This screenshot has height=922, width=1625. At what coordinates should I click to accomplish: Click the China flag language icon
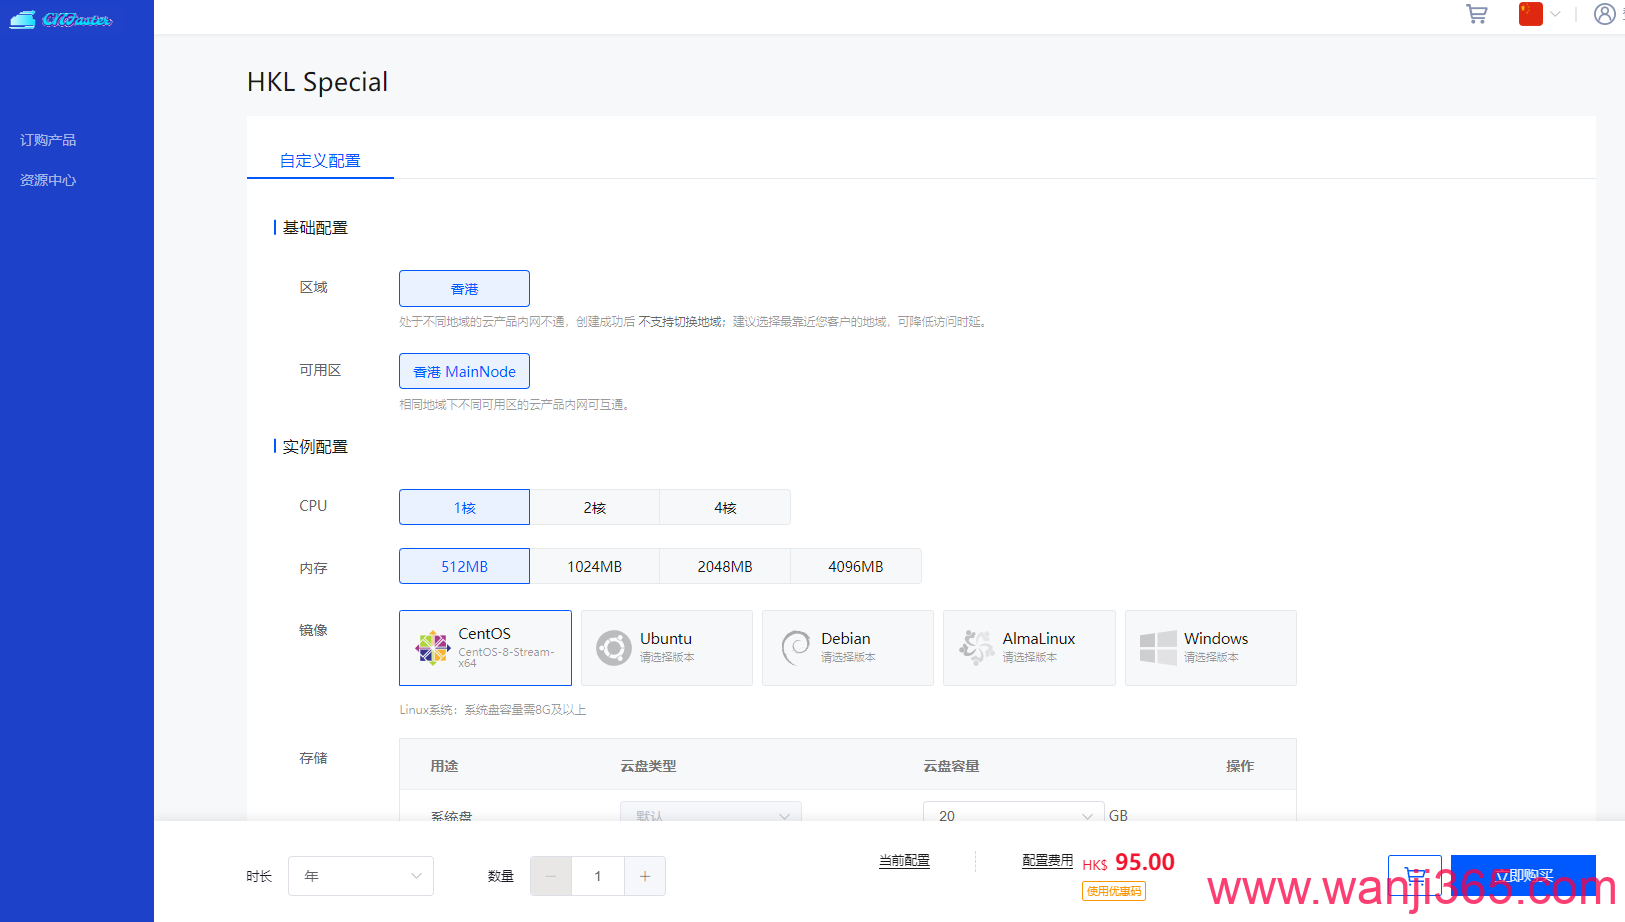[x=1530, y=14]
